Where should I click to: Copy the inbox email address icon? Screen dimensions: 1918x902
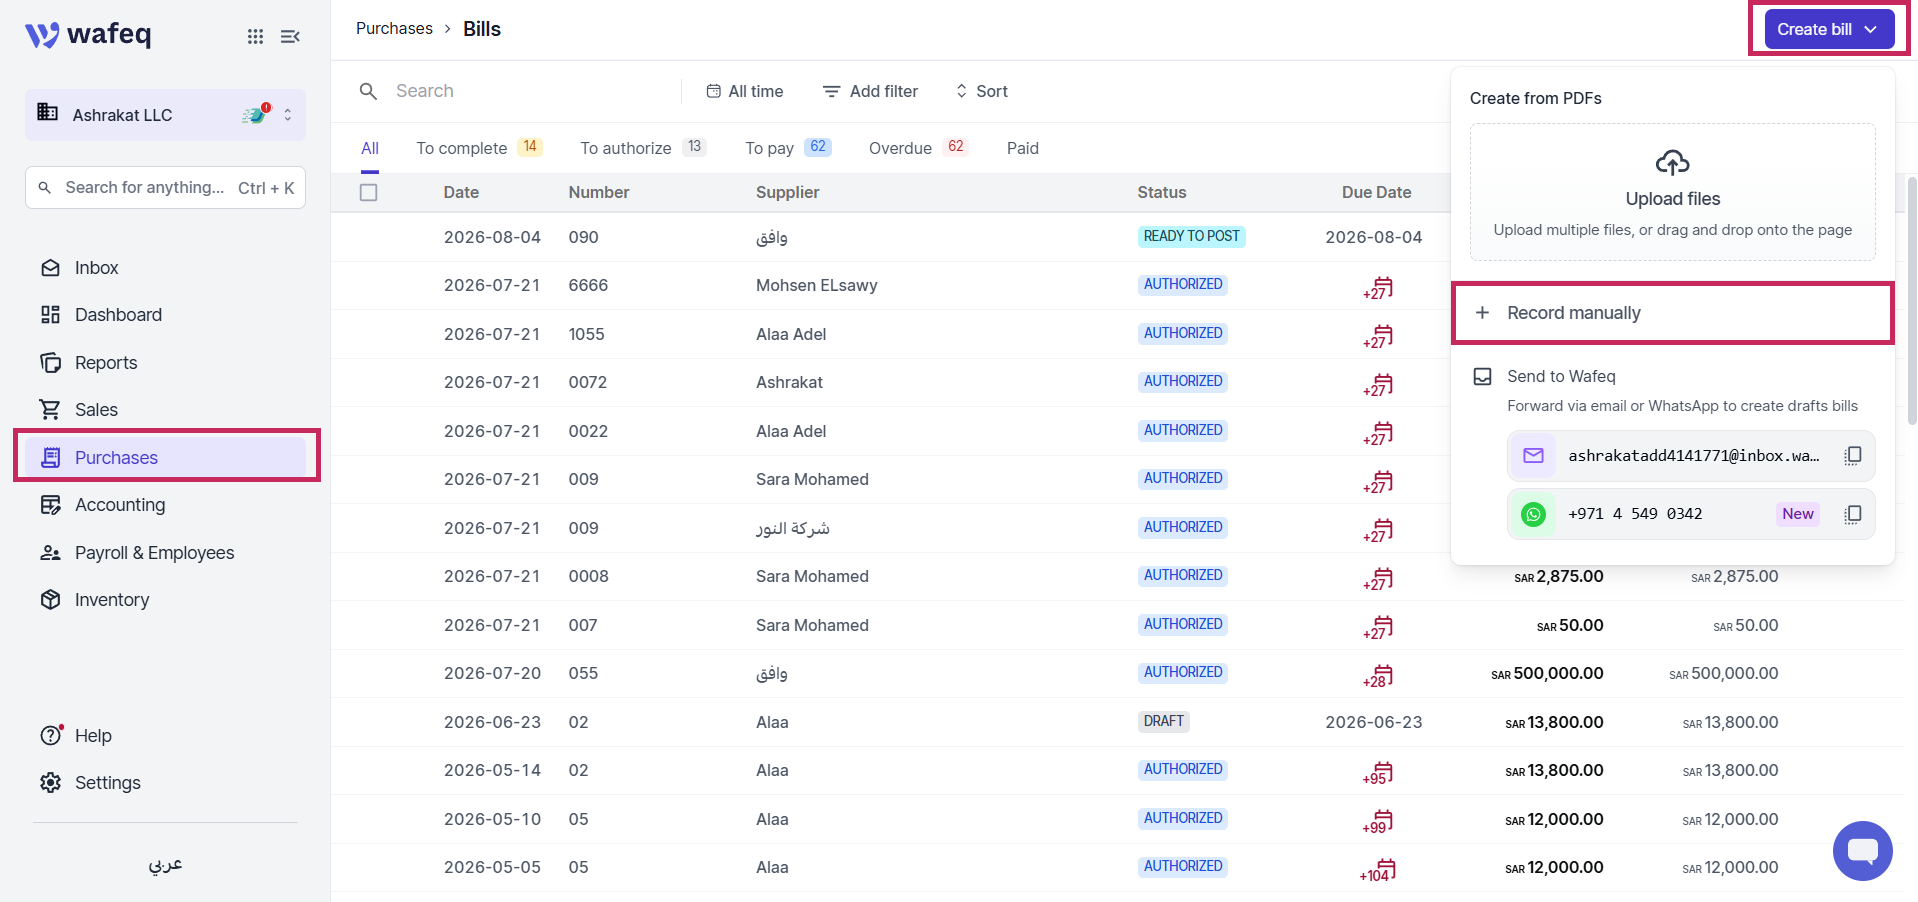[1853, 456]
